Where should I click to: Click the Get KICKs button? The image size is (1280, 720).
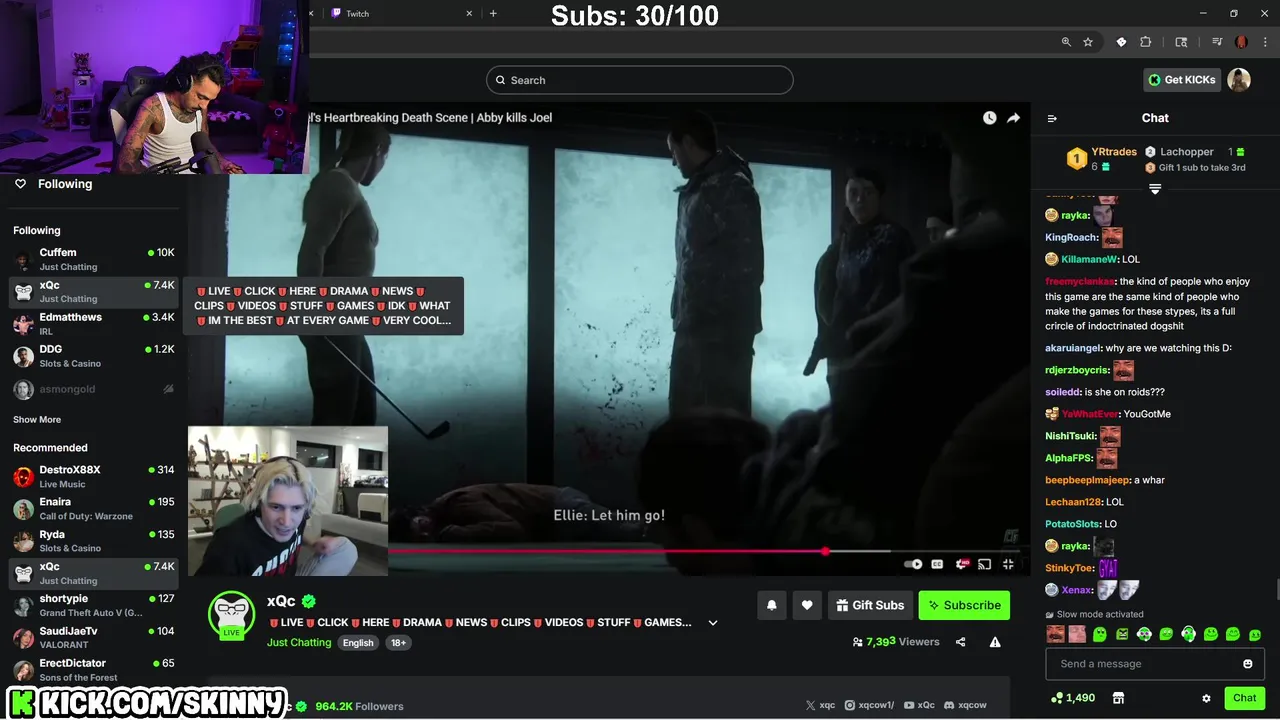point(1182,80)
